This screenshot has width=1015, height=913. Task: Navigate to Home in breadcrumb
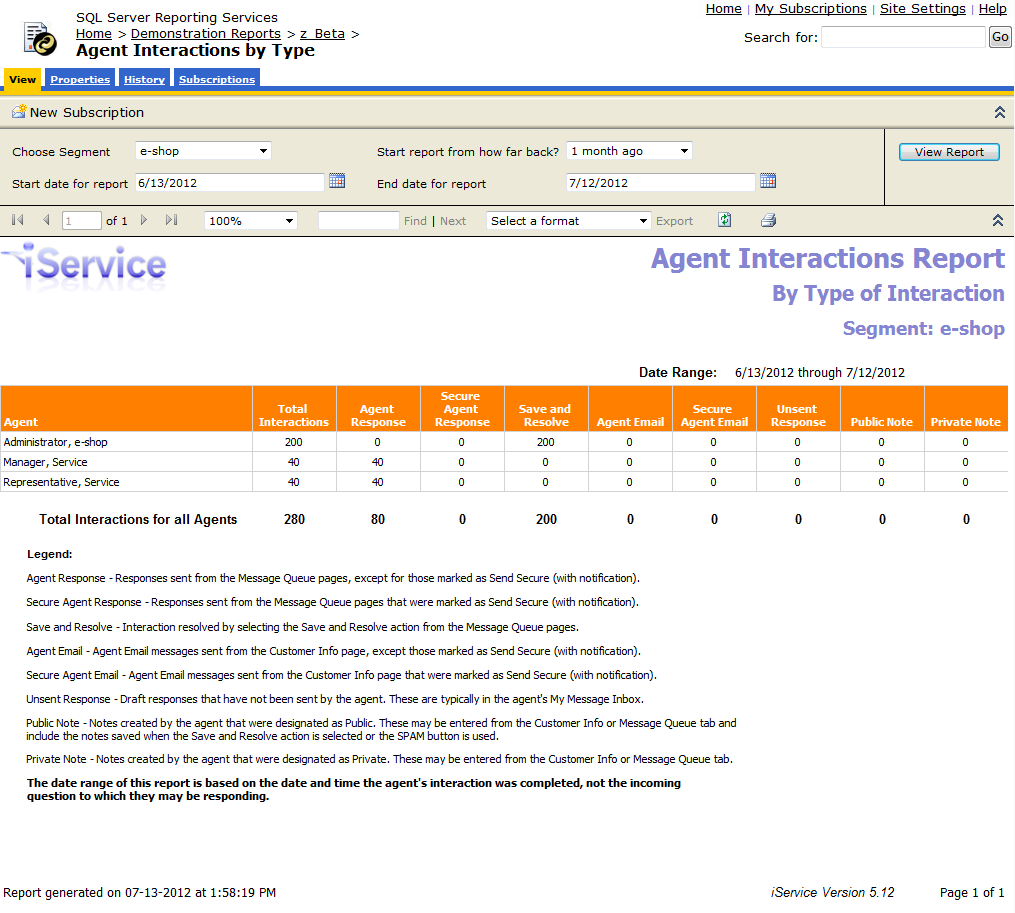(x=94, y=34)
